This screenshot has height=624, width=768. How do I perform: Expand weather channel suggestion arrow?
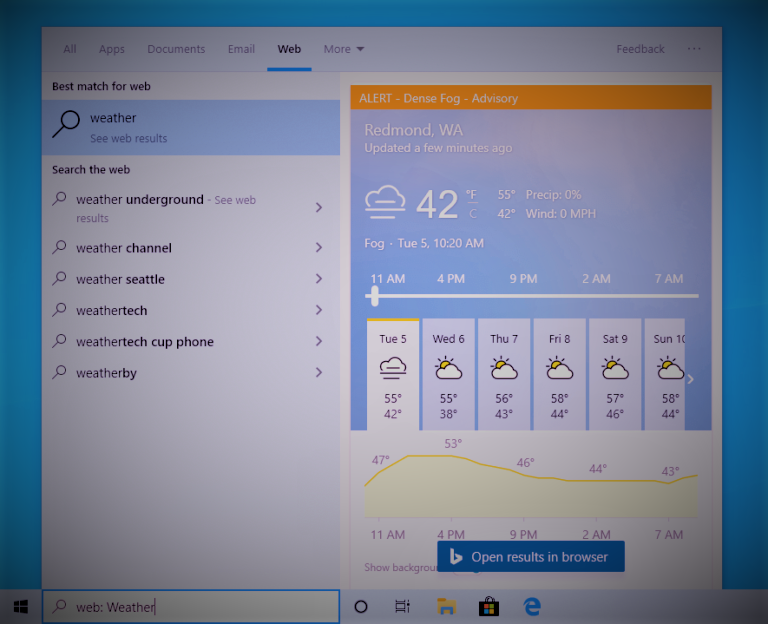[319, 247]
